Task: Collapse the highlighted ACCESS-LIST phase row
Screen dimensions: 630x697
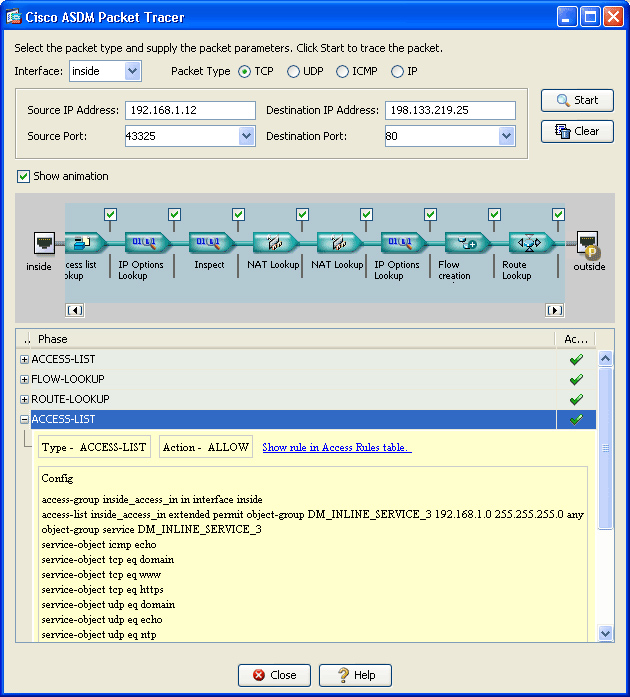Action: pos(24,419)
